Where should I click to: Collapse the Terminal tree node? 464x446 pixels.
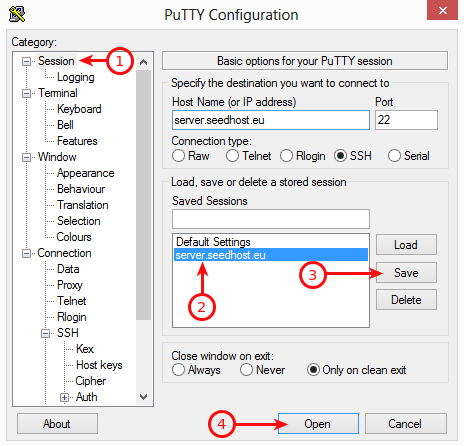[26, 93]
